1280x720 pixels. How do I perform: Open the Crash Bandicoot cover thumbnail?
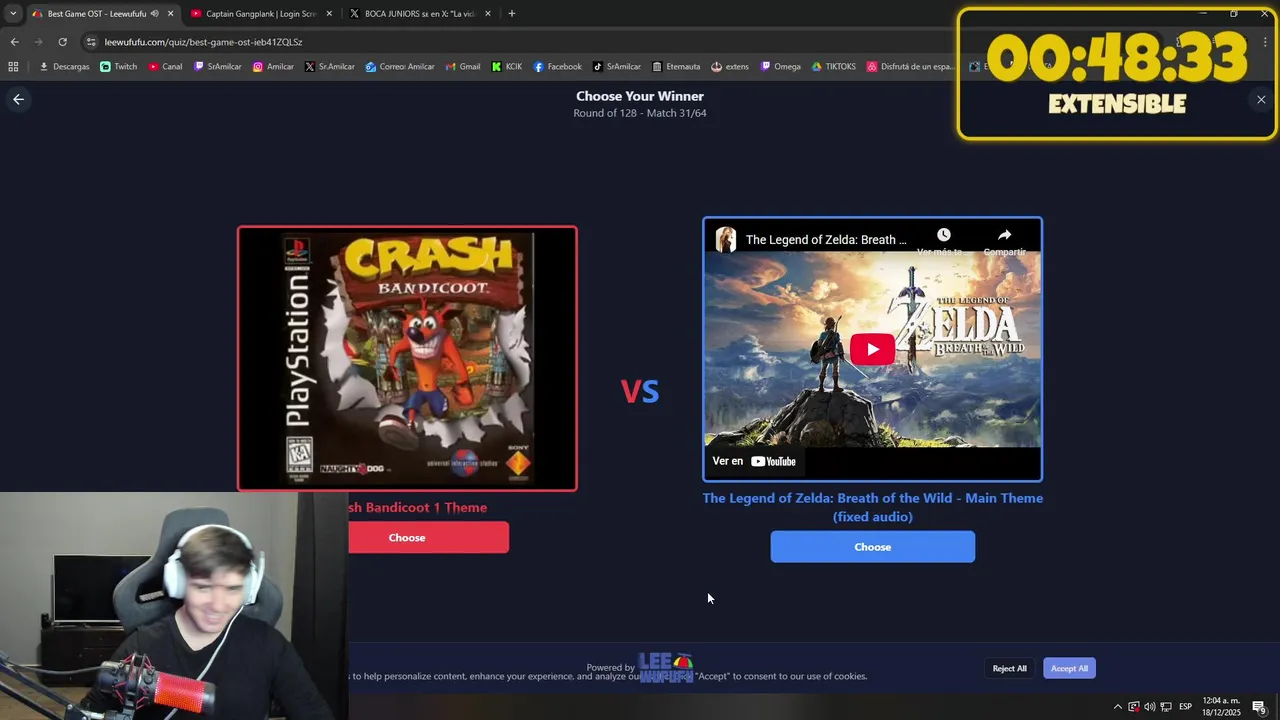(x=407, y=358)
